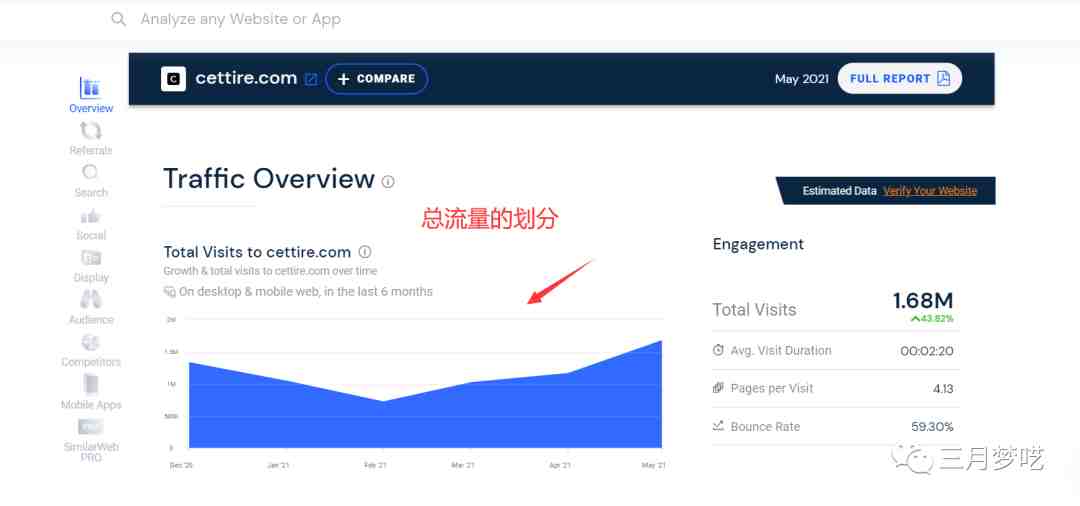Image resolution: width=1080 pixels, height=506 pixels.
Task: Open the SimilarWeb PRO sidebar item
Action: [90, 441]
